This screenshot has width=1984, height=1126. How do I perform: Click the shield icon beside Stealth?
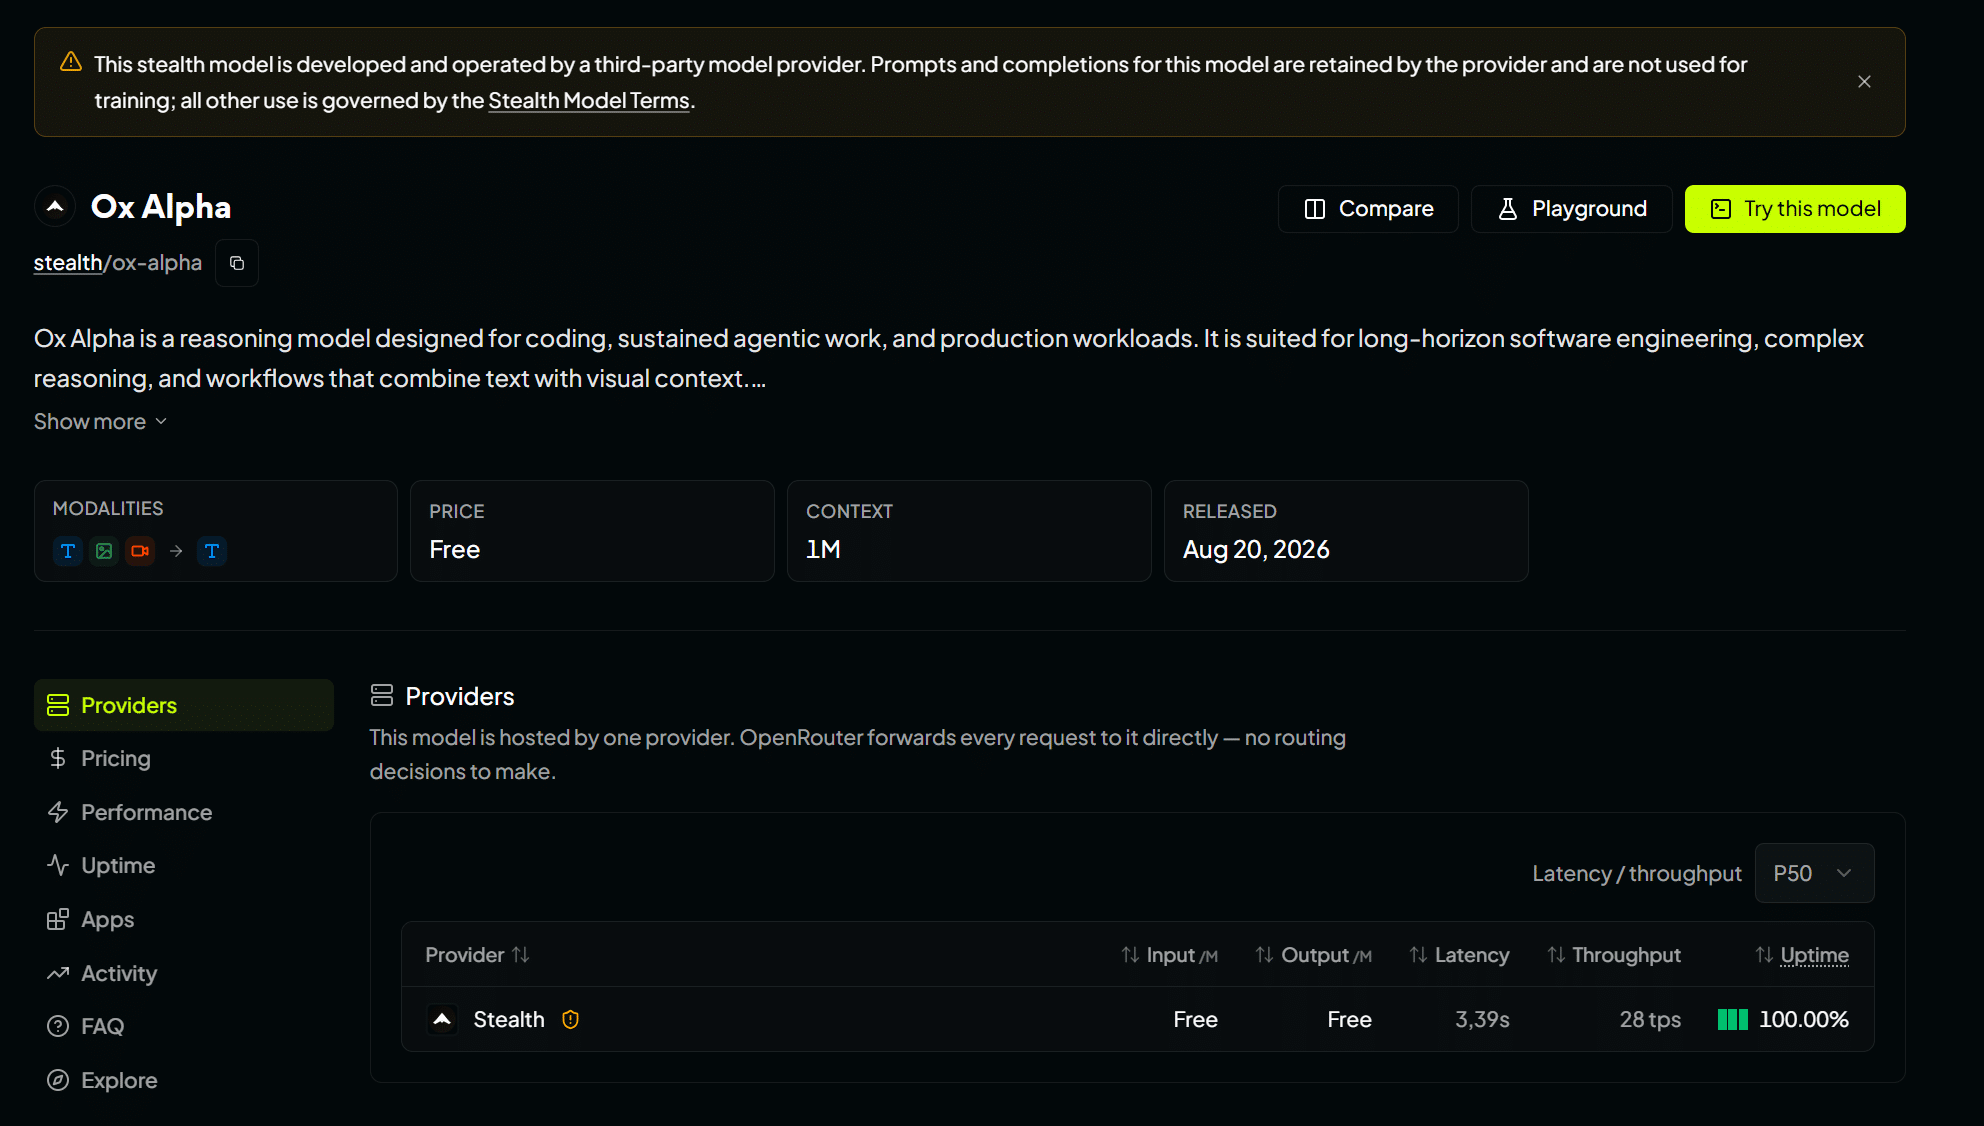[571, 1019]
